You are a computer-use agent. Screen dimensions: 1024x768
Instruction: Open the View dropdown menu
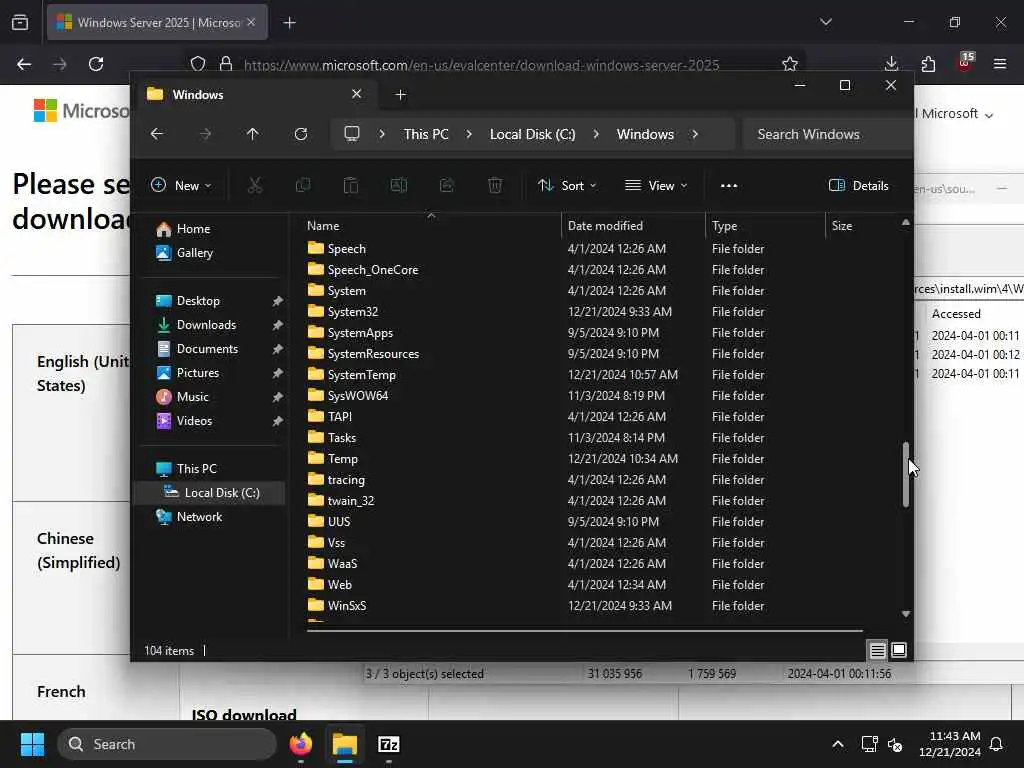[x=656, y=185]
